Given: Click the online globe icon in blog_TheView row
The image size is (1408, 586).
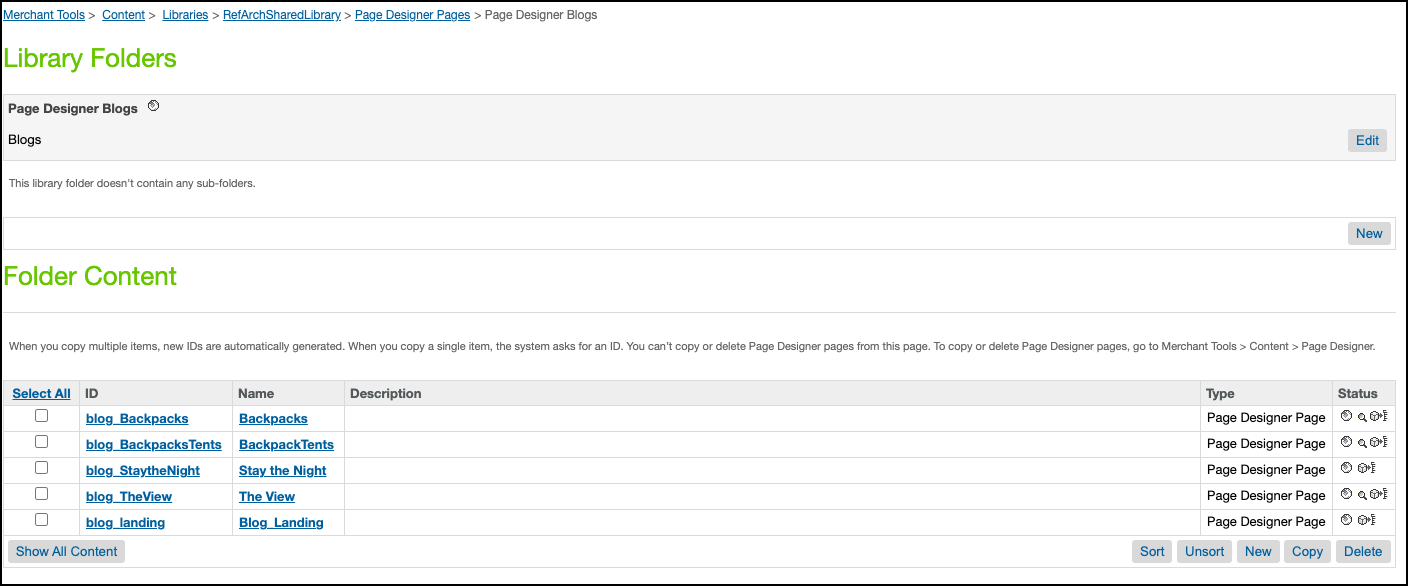Looking at the screenshot, I should (1346, 494).
